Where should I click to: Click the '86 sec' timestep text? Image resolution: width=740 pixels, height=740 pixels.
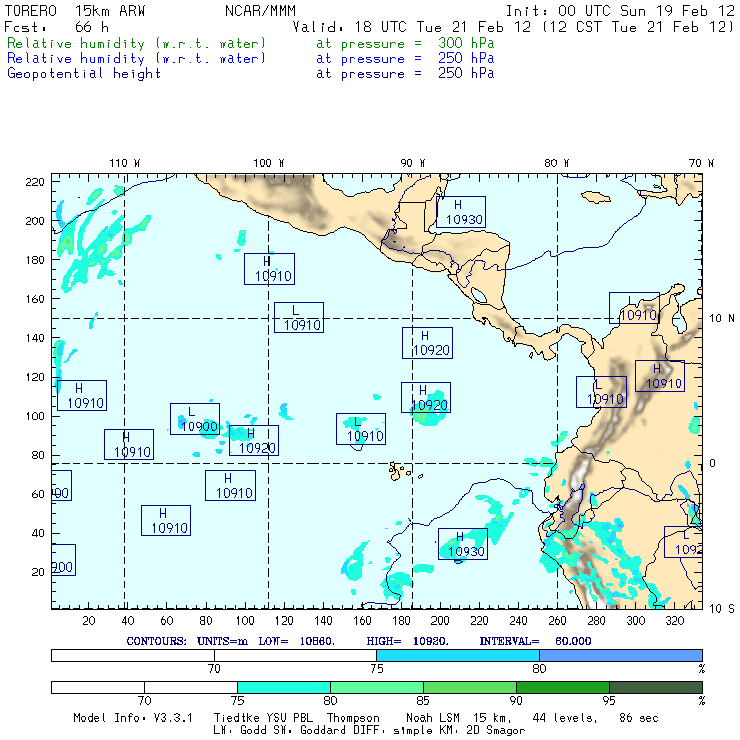click(639, 718)
